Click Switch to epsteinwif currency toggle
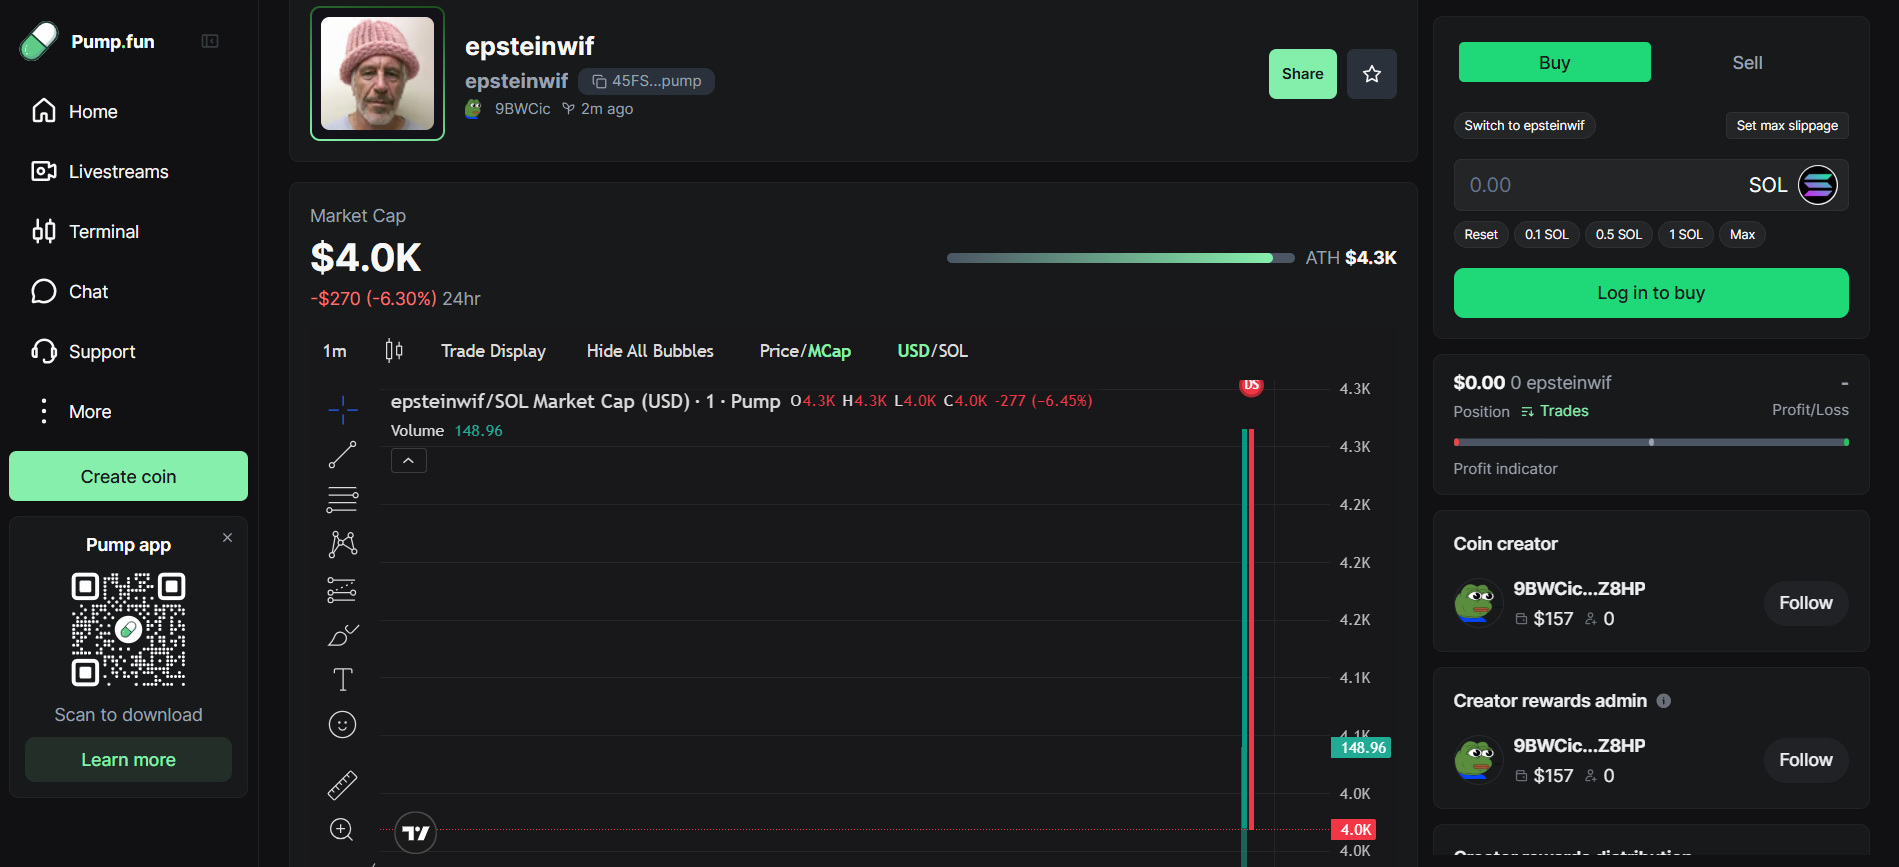 1524,125
